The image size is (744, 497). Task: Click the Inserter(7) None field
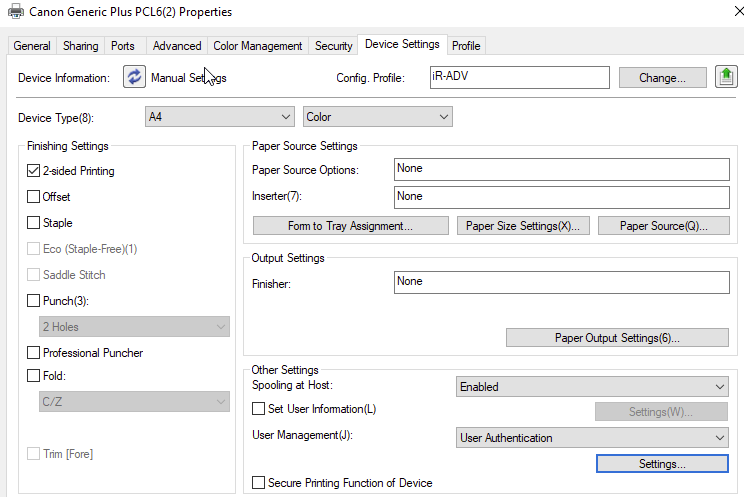pos(562,197)
